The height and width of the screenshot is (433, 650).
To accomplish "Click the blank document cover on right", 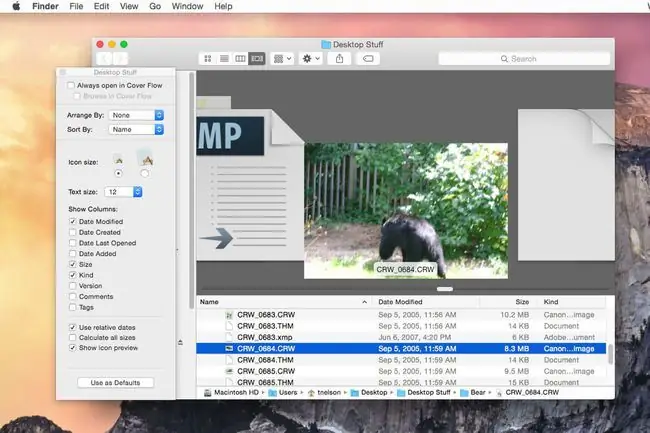I will tap(566, 185).
